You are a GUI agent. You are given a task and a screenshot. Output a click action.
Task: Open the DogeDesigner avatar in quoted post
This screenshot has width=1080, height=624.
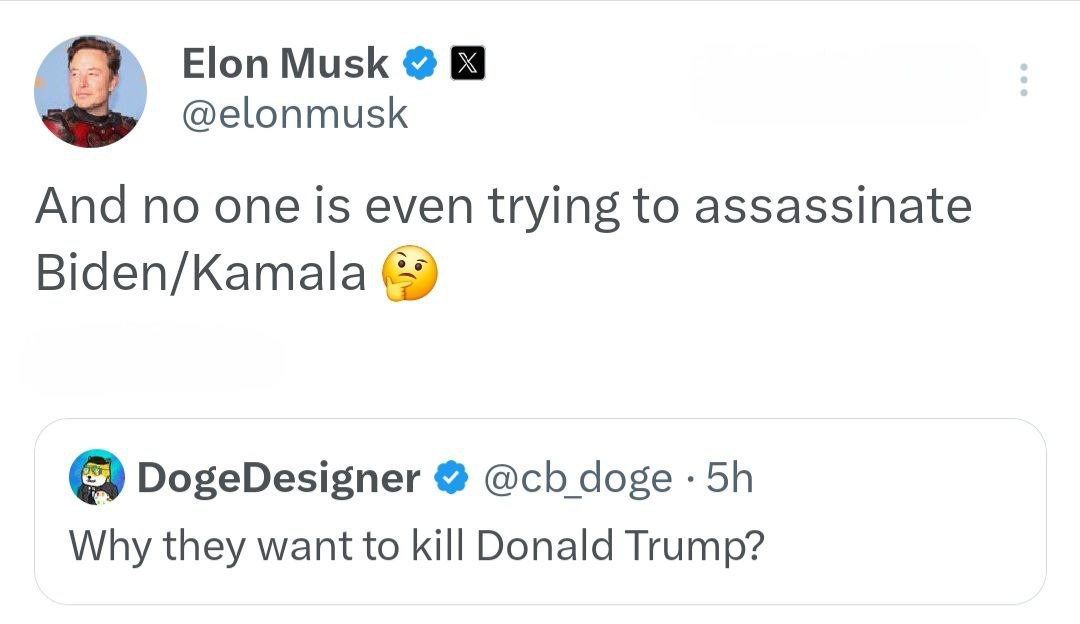[x=96, y=478]
